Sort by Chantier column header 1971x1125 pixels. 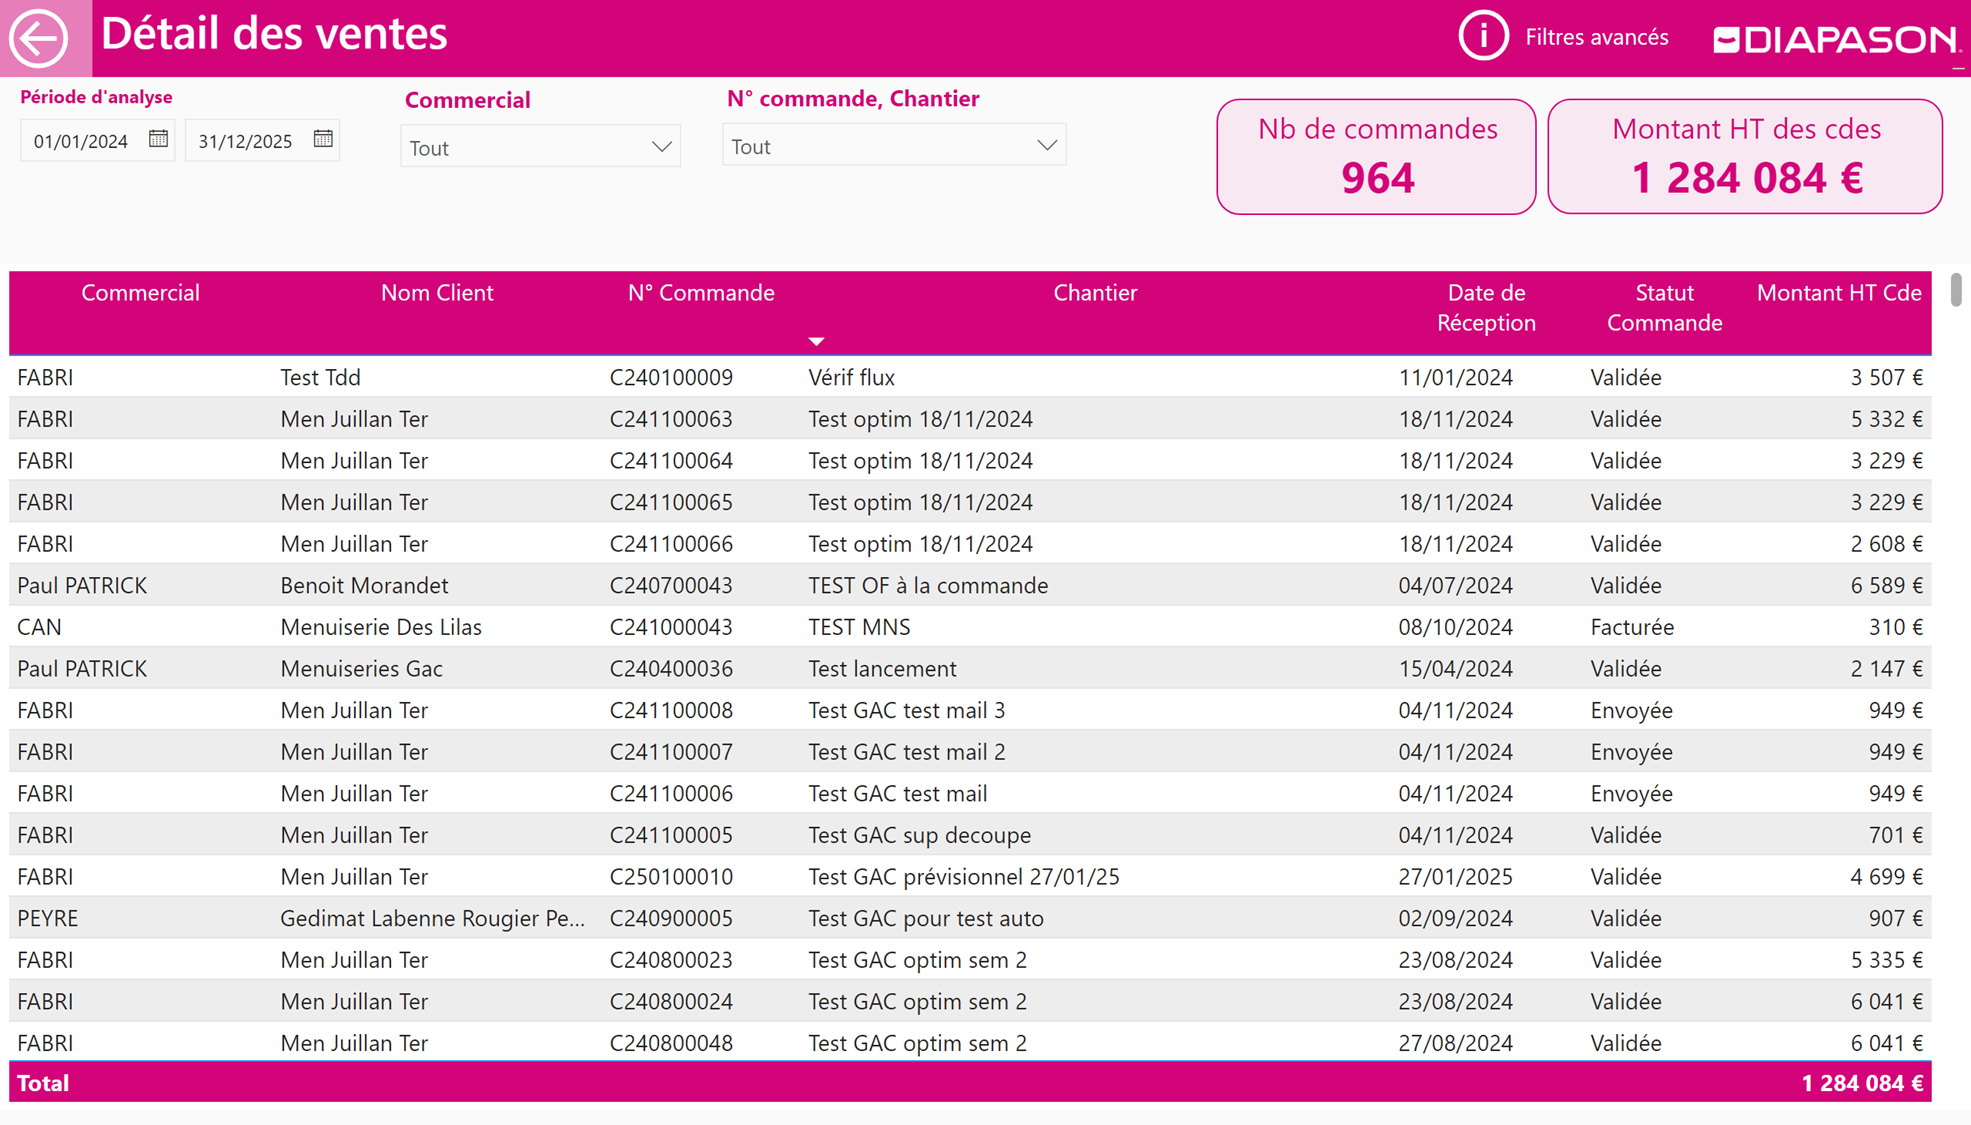tap(1094, 293)
